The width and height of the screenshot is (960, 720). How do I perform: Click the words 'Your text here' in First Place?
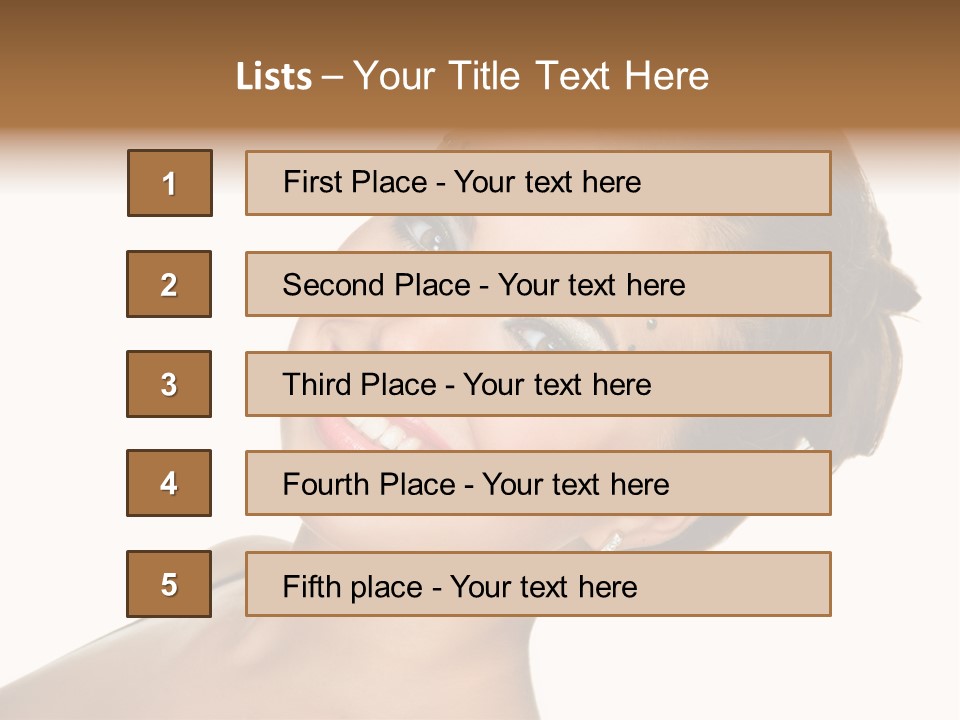point(547,183)
